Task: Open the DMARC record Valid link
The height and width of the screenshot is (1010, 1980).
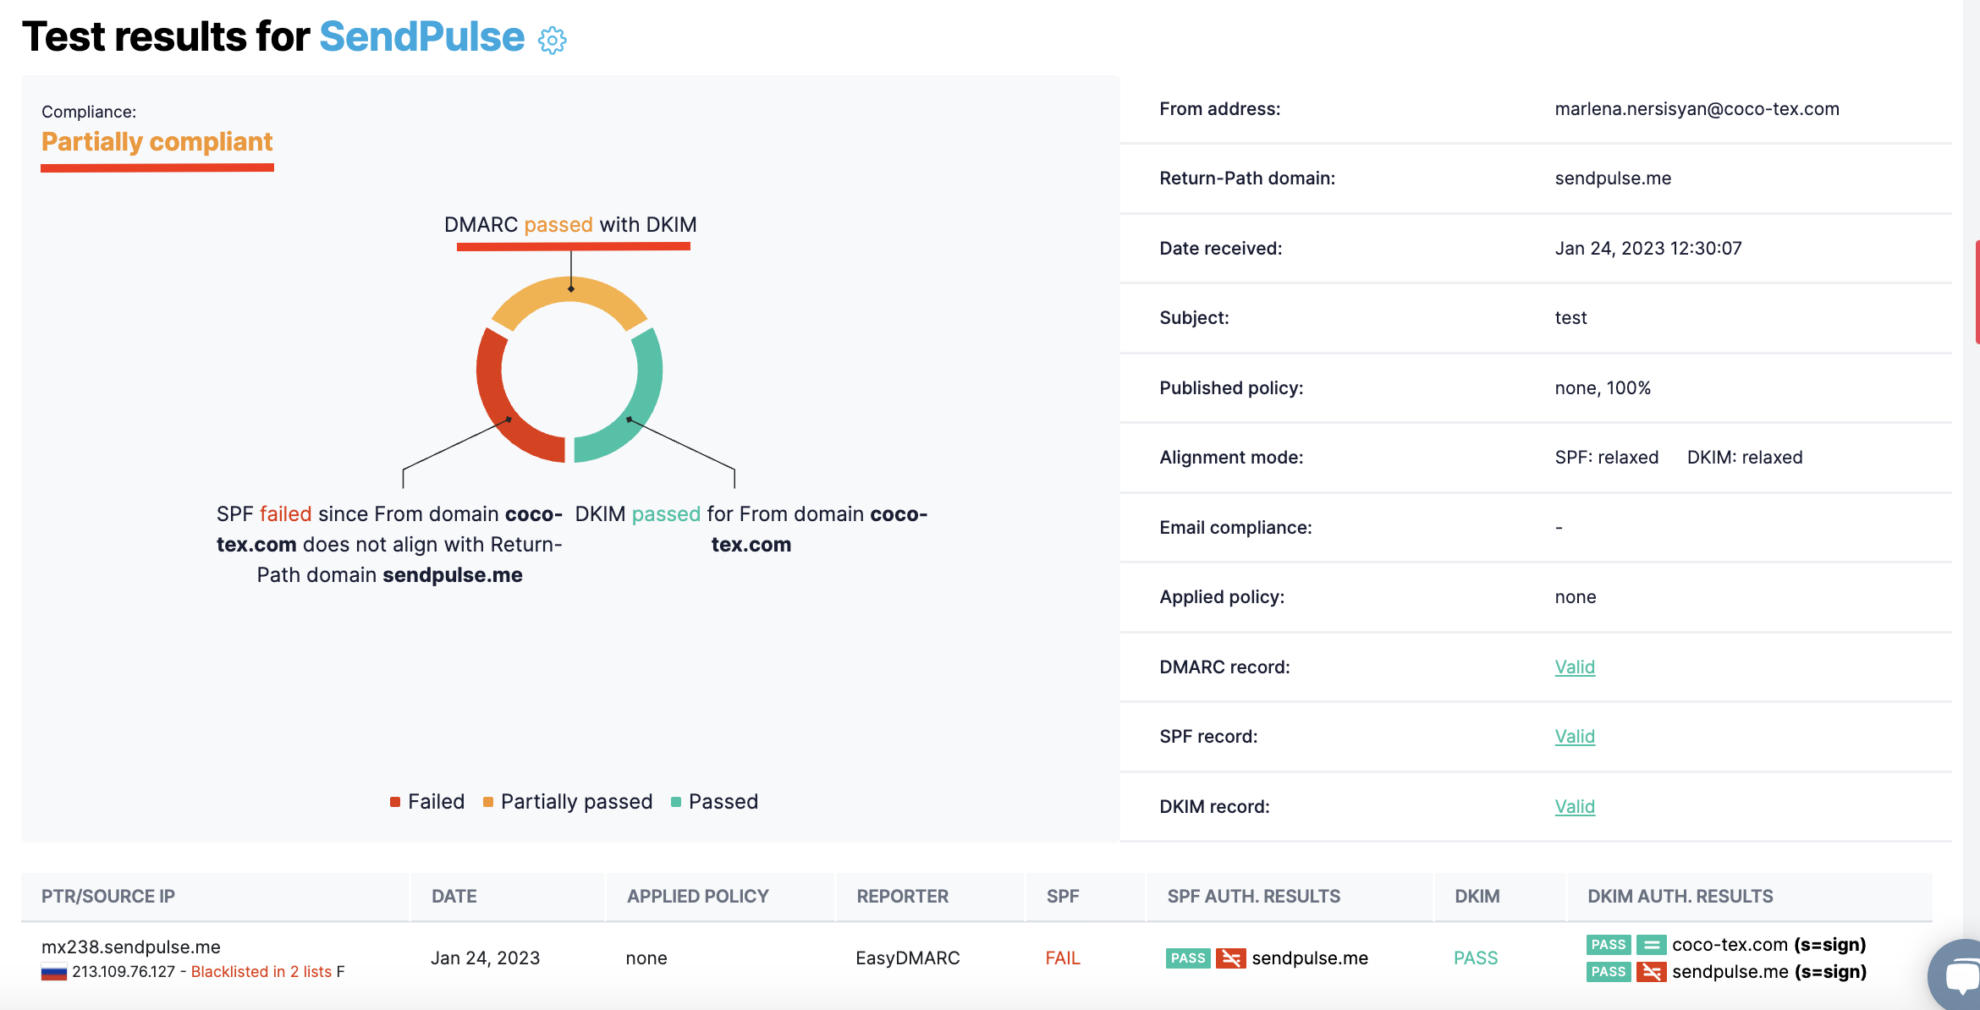Action: pyautogui.click(x=1575, y=666)
